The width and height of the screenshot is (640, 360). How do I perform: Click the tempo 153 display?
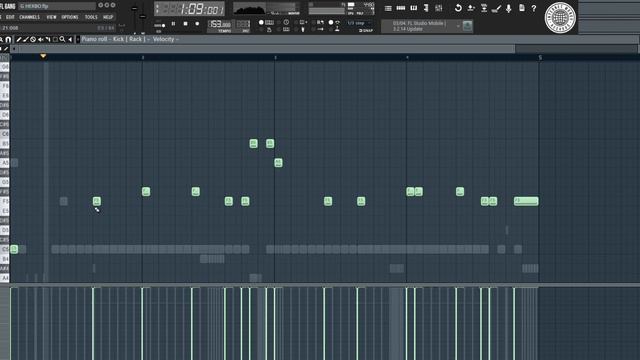[220, 24]
